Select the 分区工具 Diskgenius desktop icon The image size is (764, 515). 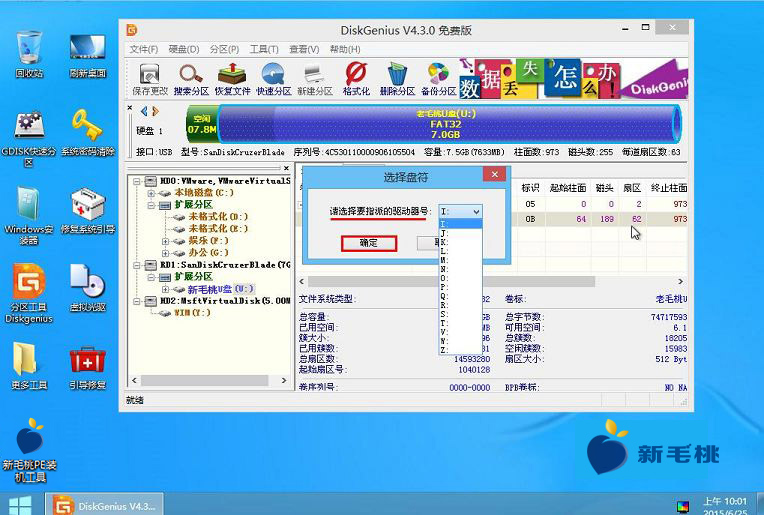[29, 294]
